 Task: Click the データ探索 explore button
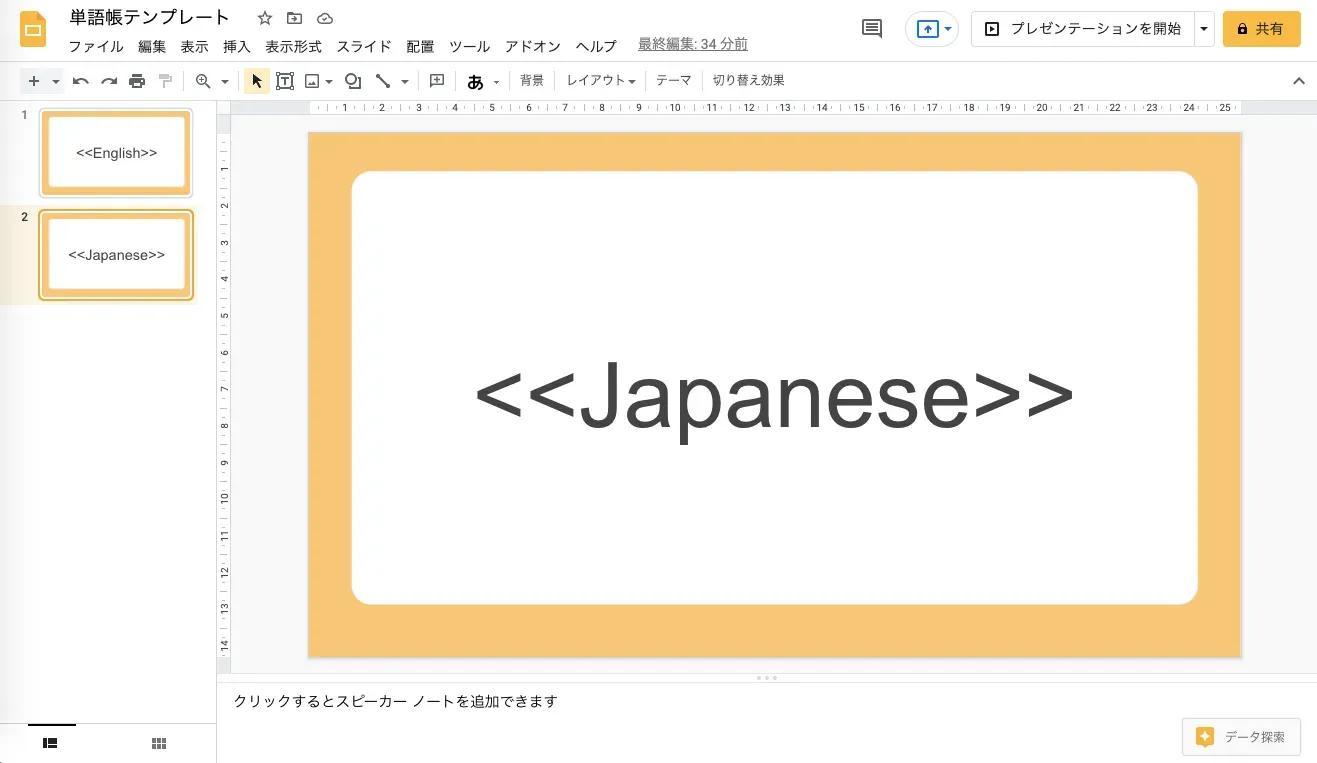[1241, 737]
